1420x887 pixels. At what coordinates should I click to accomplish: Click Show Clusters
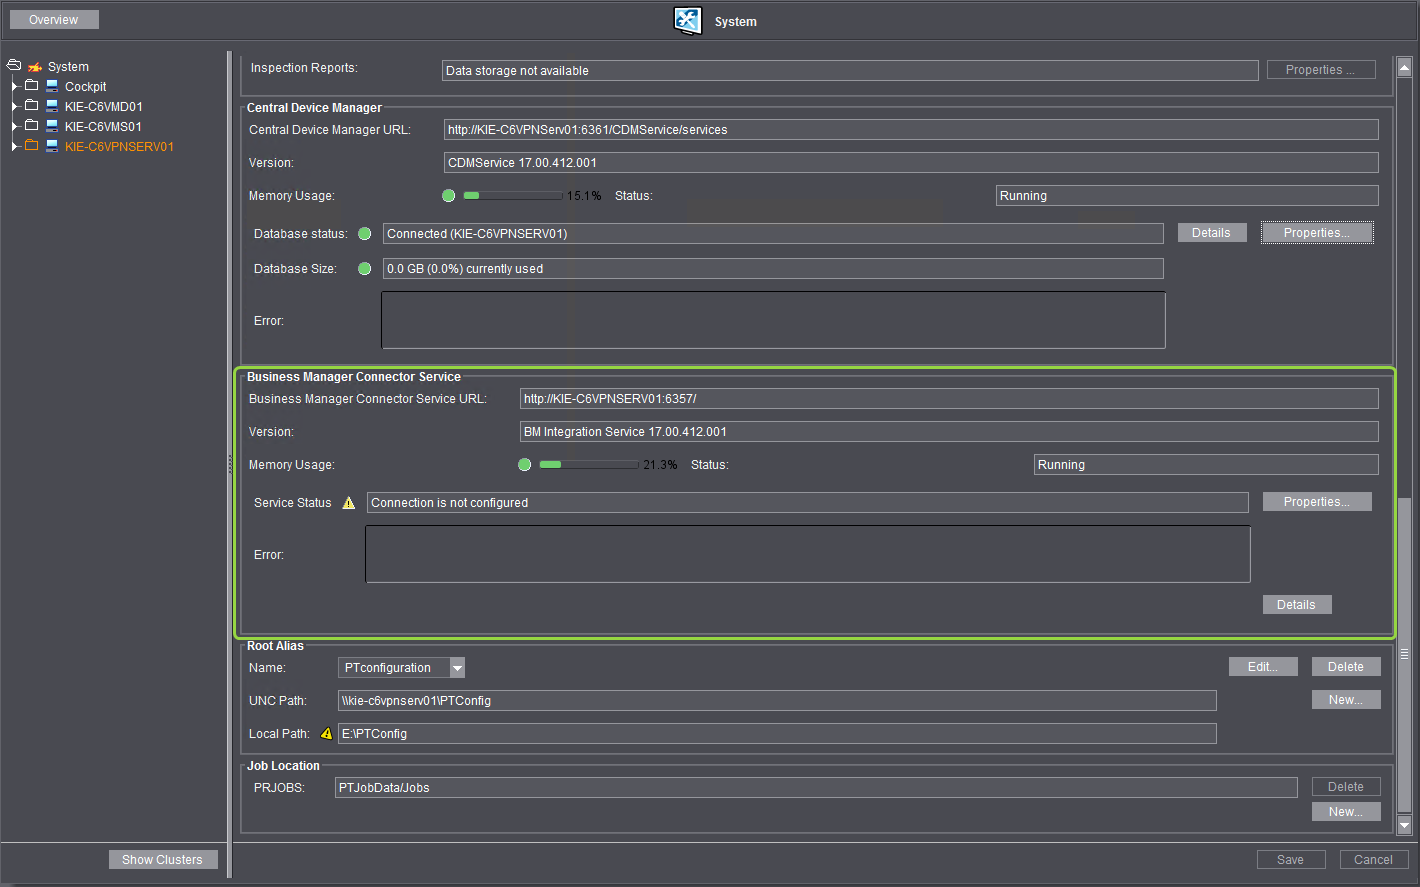(x=162, y=859)
